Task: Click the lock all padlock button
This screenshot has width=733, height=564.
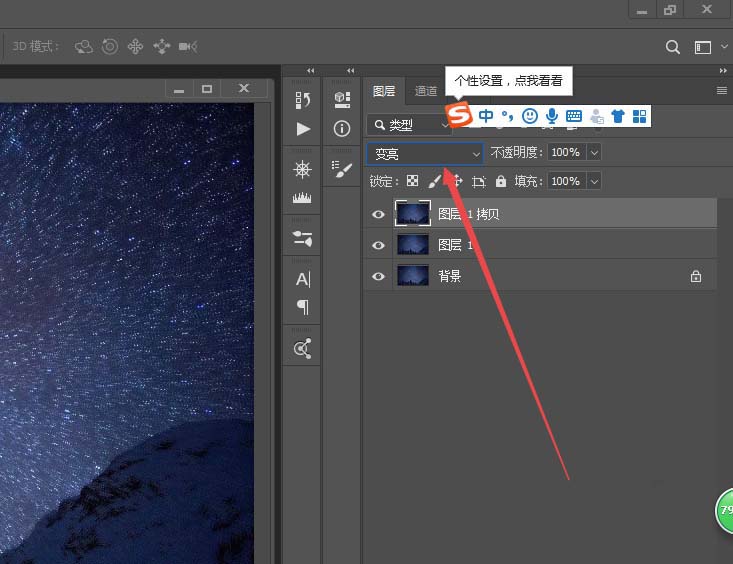Action: pyautogui.click(x=501, y=182)
